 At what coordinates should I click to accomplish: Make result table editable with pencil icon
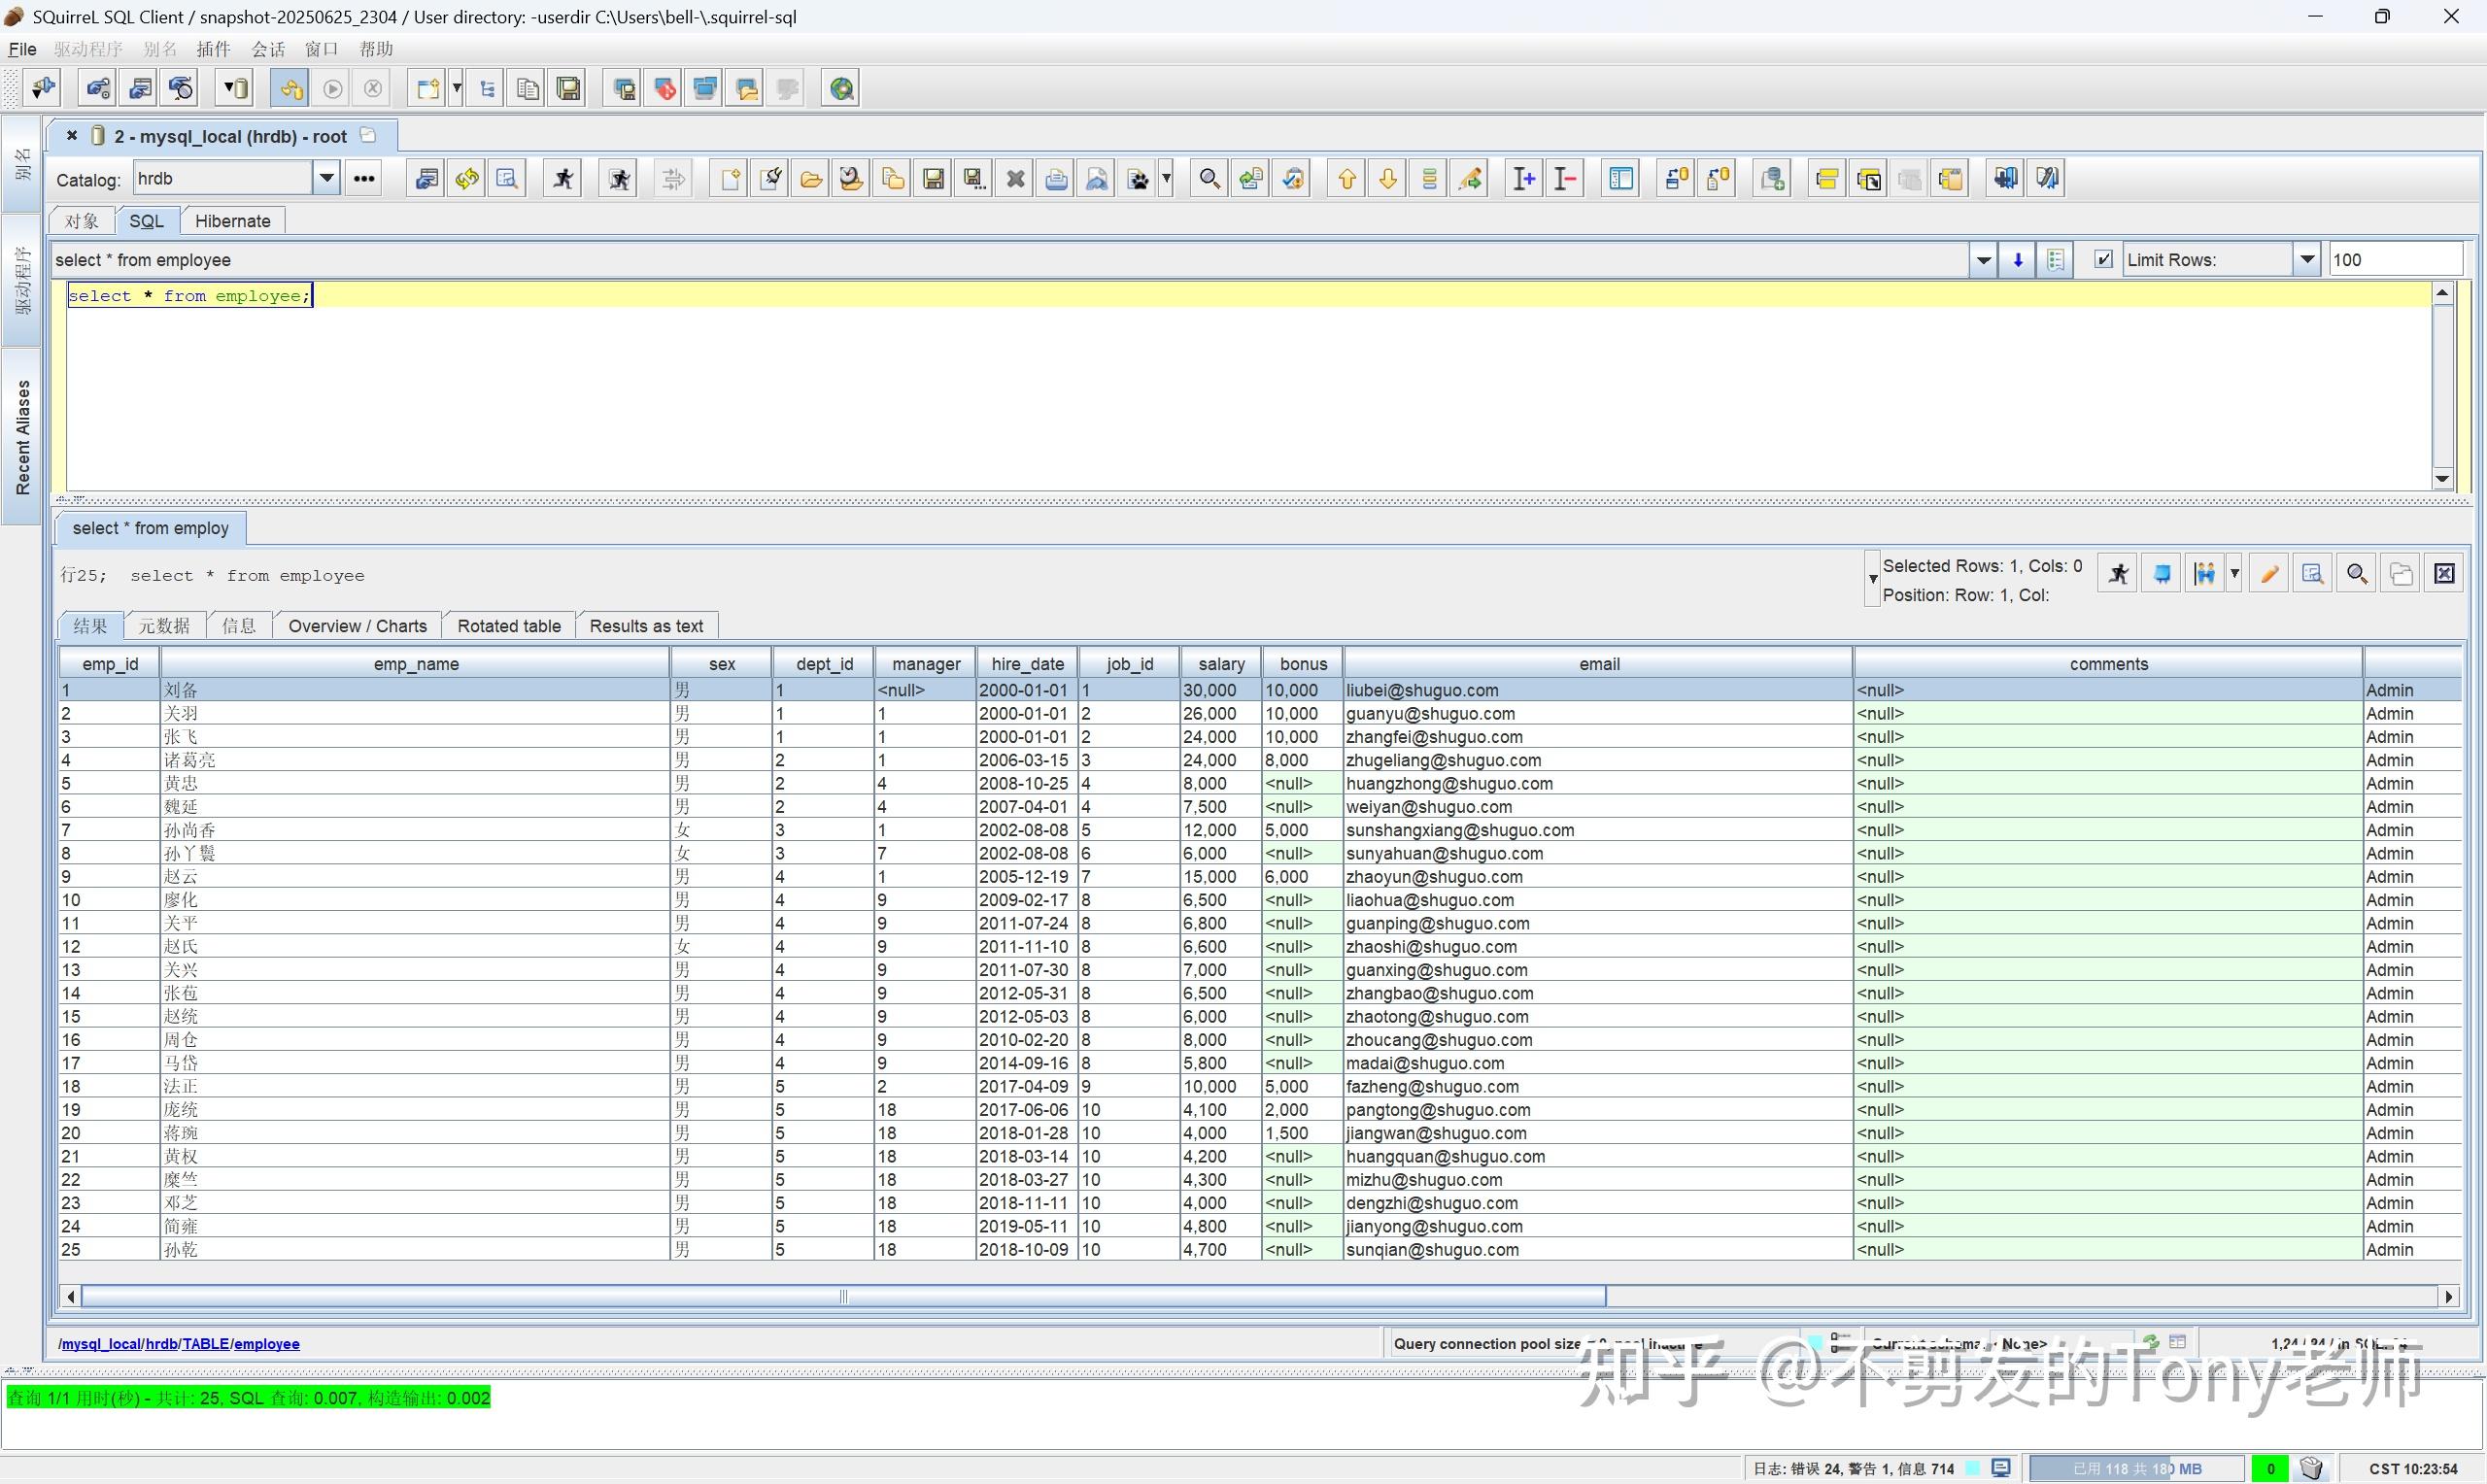(2270, 573)
